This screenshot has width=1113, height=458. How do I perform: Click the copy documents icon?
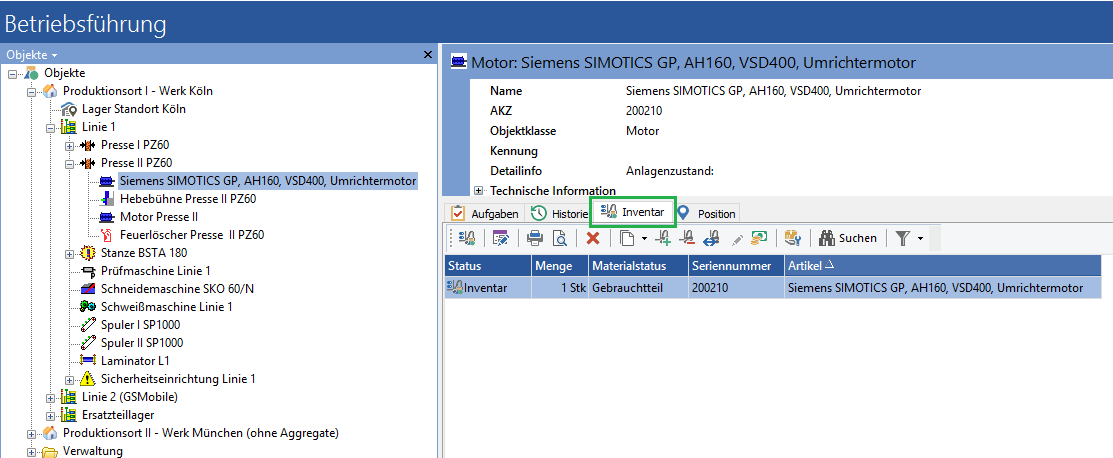point(627,239)
